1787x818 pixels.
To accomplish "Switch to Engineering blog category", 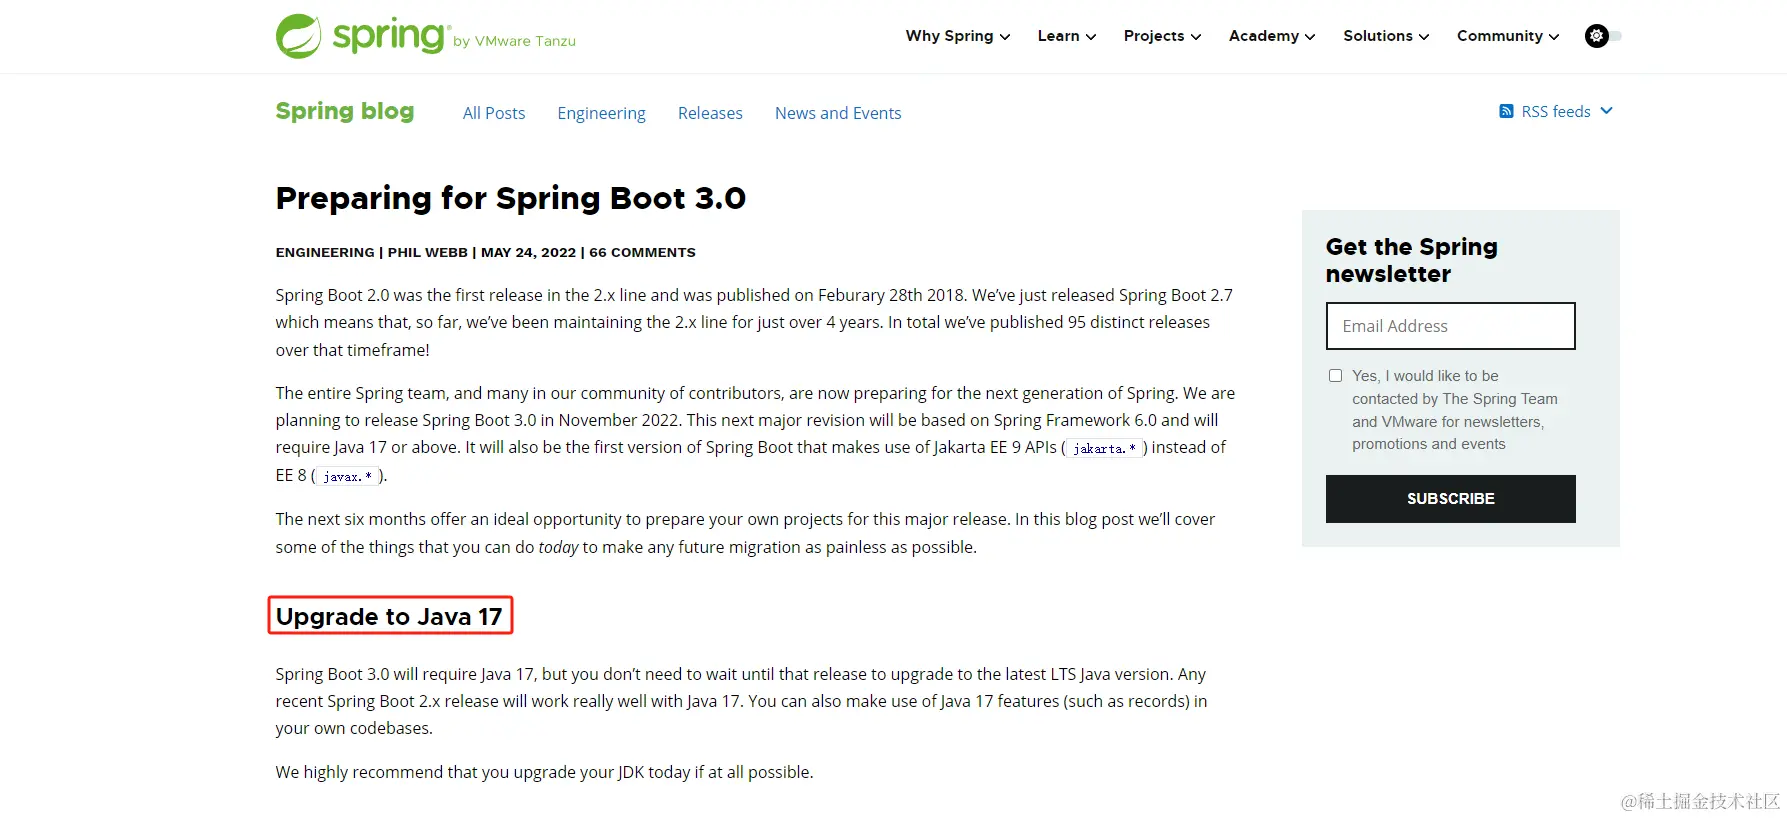I will pyautogui.click(x=601, y=113).
